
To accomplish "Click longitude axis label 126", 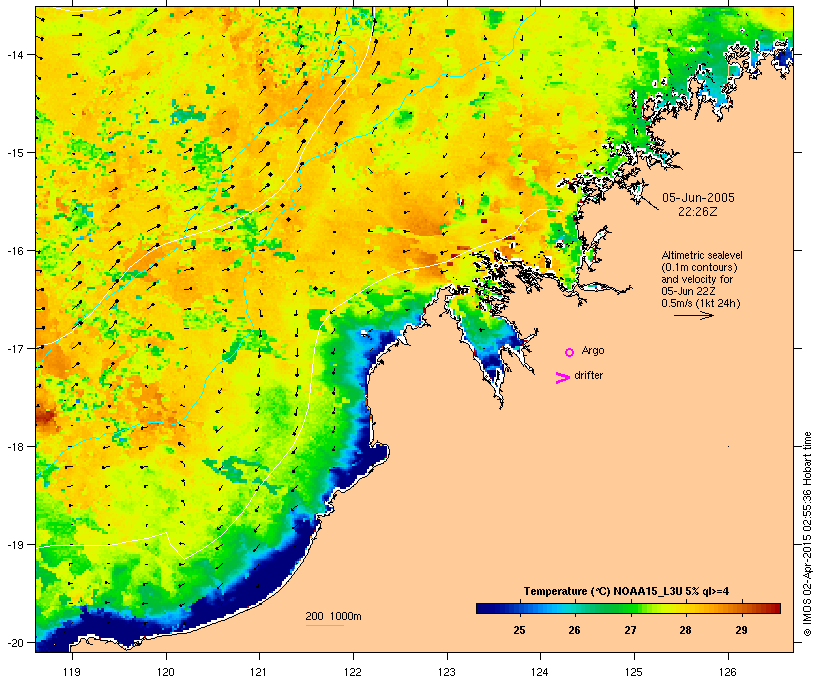I will [727, 672].
